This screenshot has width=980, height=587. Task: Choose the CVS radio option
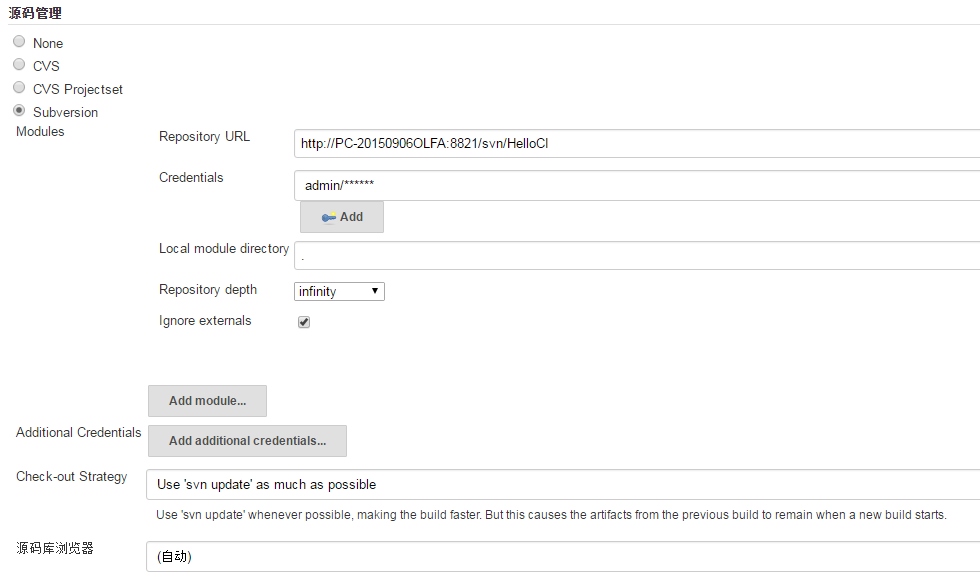[x=19, y=65]
